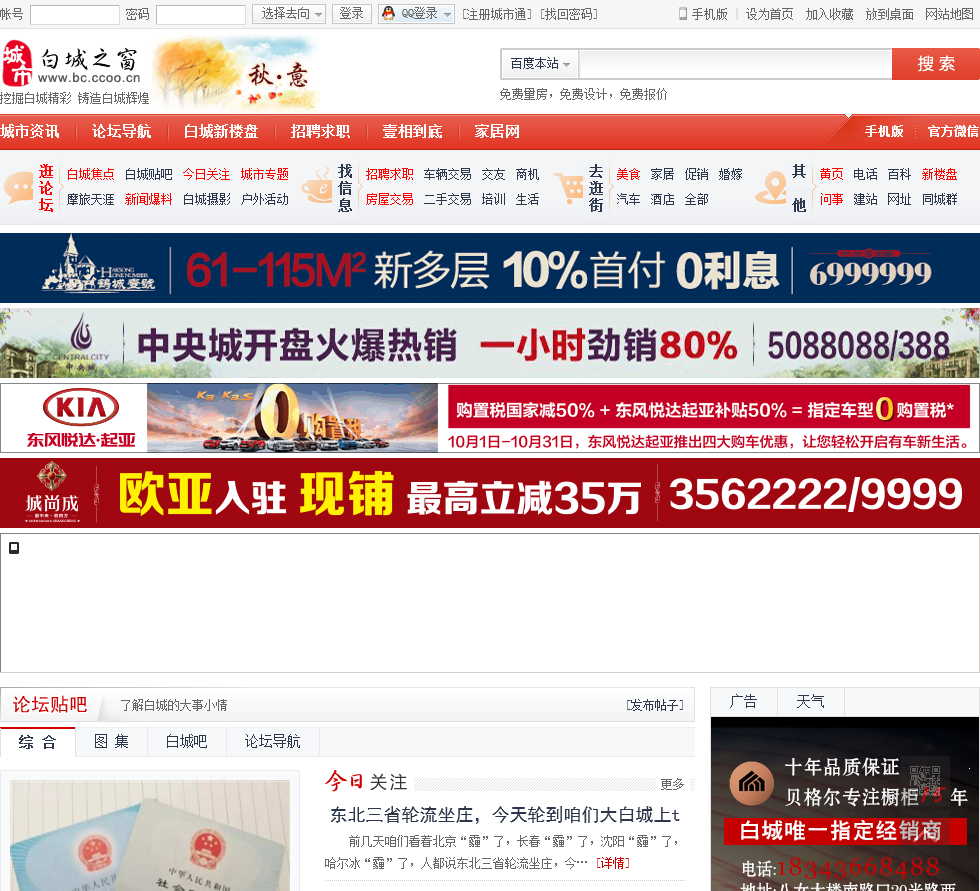Open the 家居网 menu item

(497, 132)
